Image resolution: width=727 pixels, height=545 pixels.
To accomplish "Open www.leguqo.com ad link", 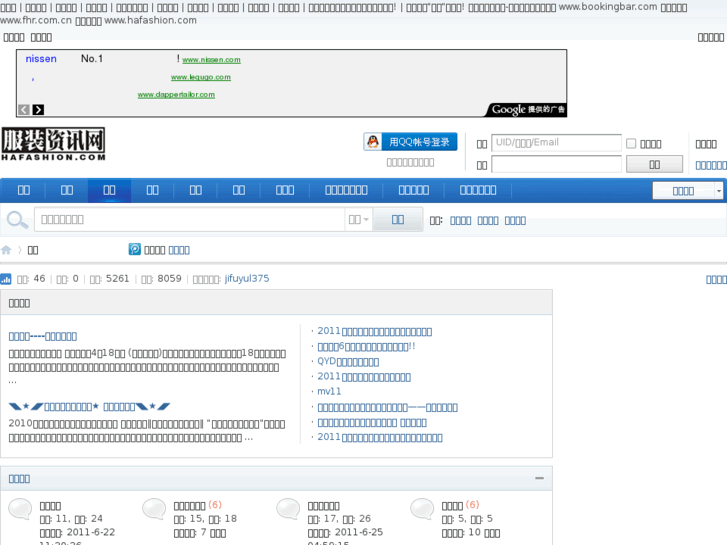I will (201, 77).
